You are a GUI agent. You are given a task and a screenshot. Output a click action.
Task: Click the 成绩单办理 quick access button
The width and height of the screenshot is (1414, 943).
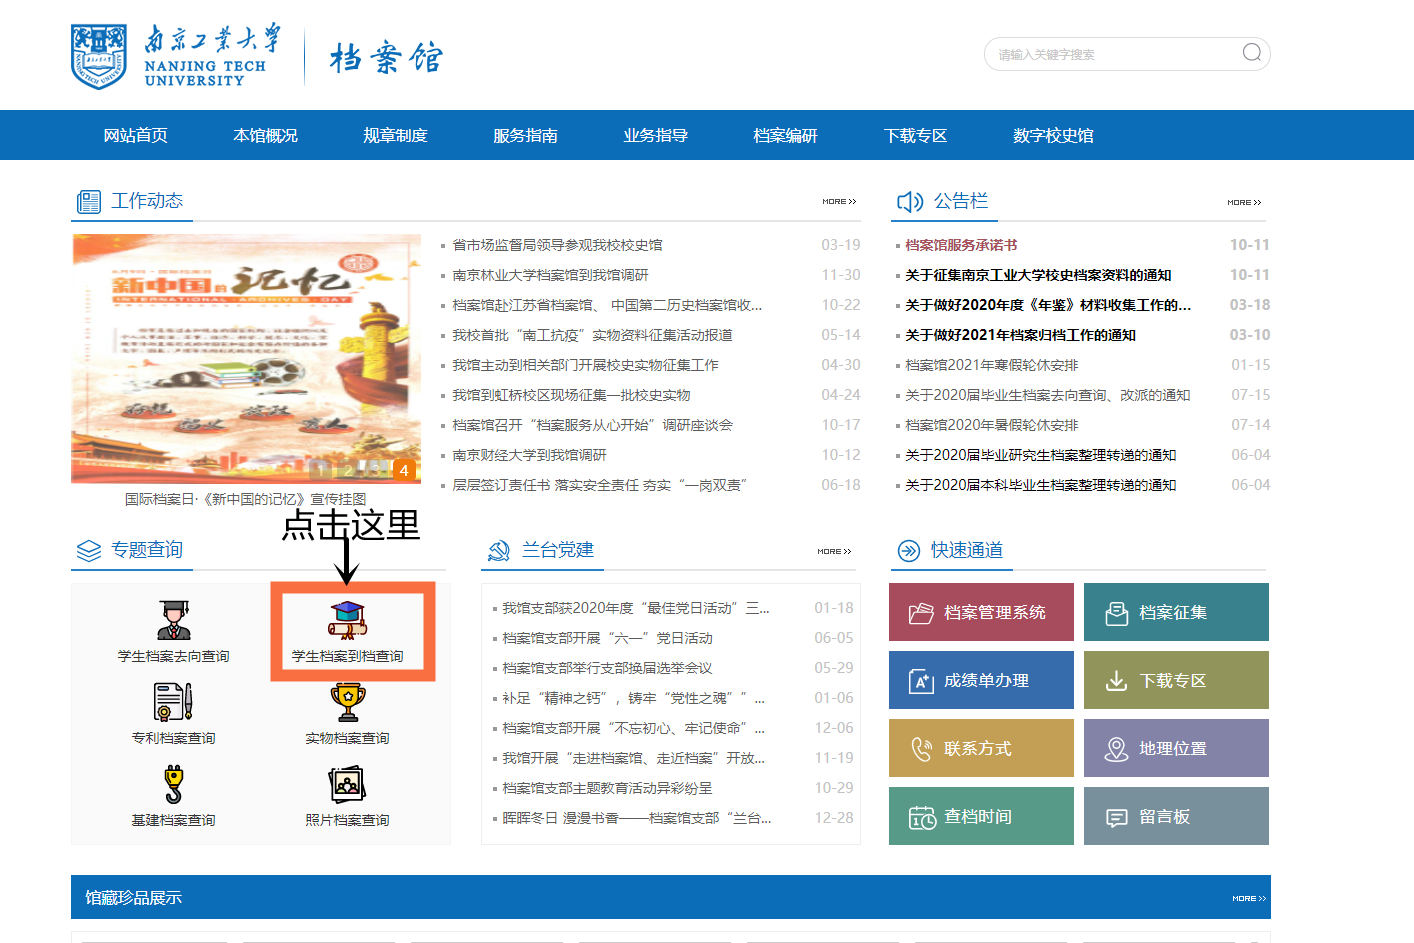(x=981, y=680)
